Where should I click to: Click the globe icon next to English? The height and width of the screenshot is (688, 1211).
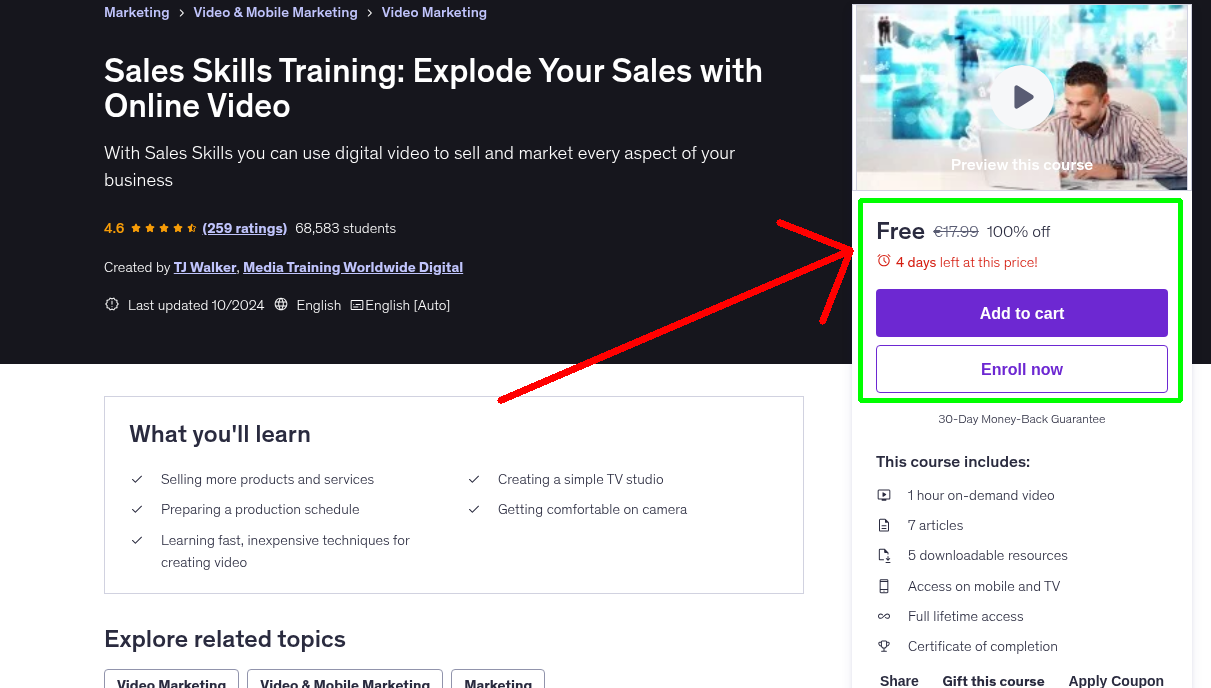(x=280, y=305)
